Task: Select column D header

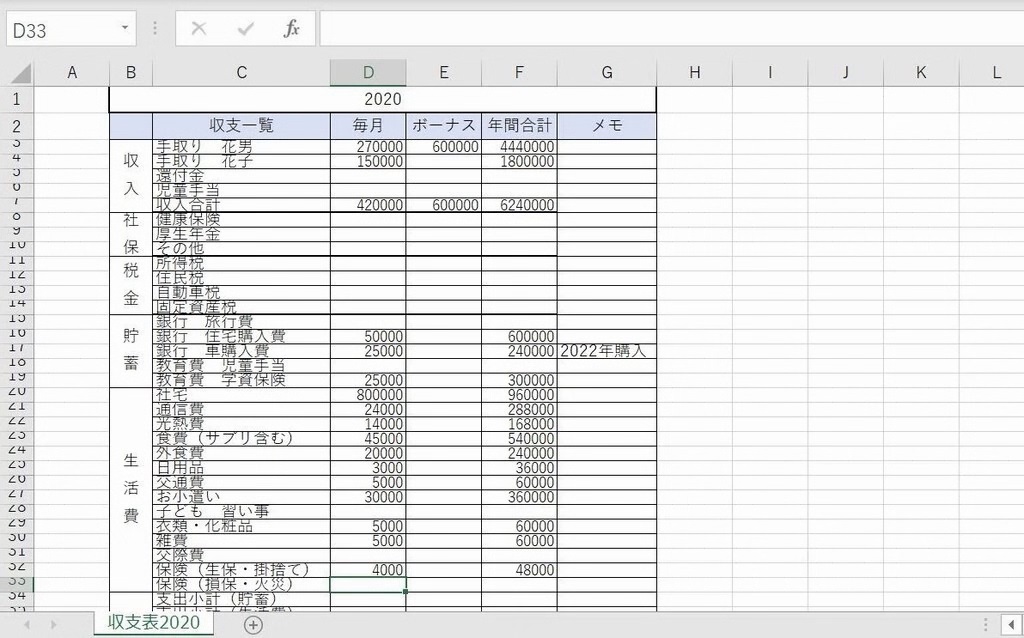Action: click(x=368, y=73)
